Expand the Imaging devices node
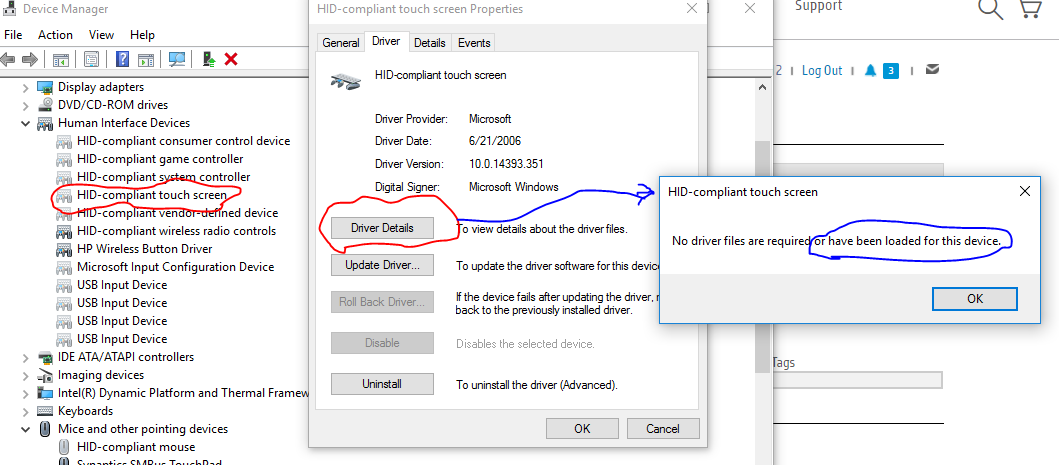1059x465 pixels. click(x=26, y=375)
